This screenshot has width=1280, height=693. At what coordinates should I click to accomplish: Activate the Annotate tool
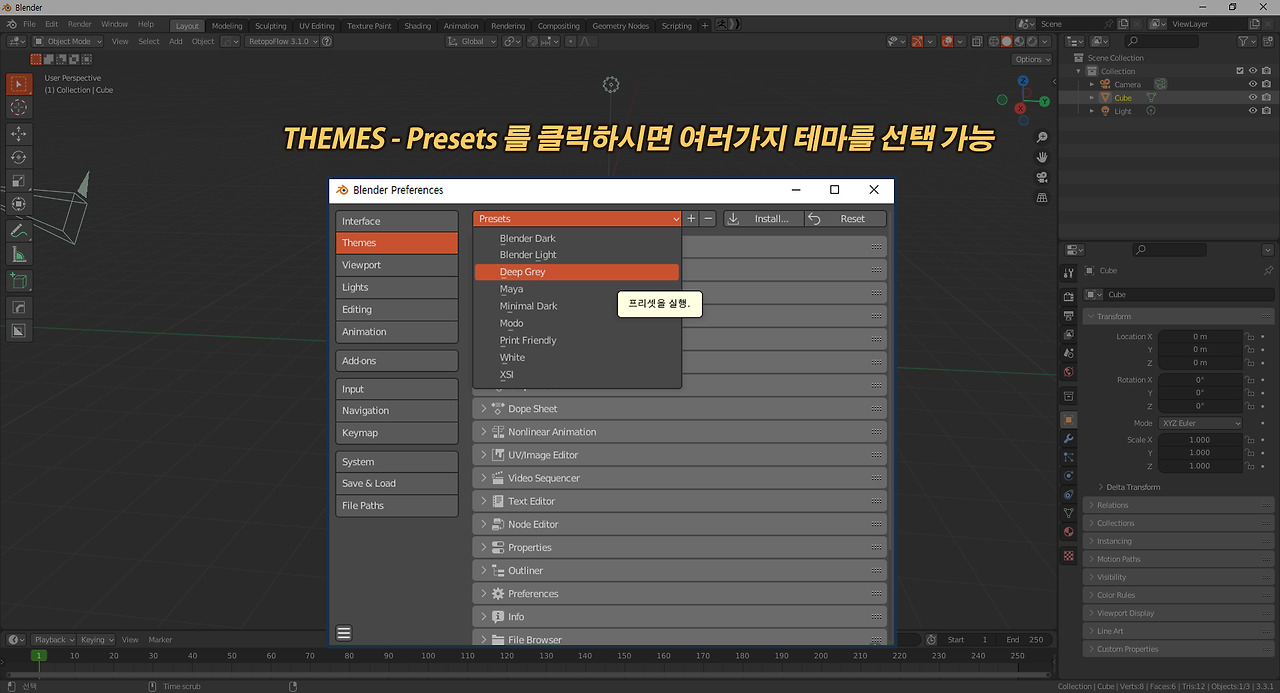(x=18, y=230)
